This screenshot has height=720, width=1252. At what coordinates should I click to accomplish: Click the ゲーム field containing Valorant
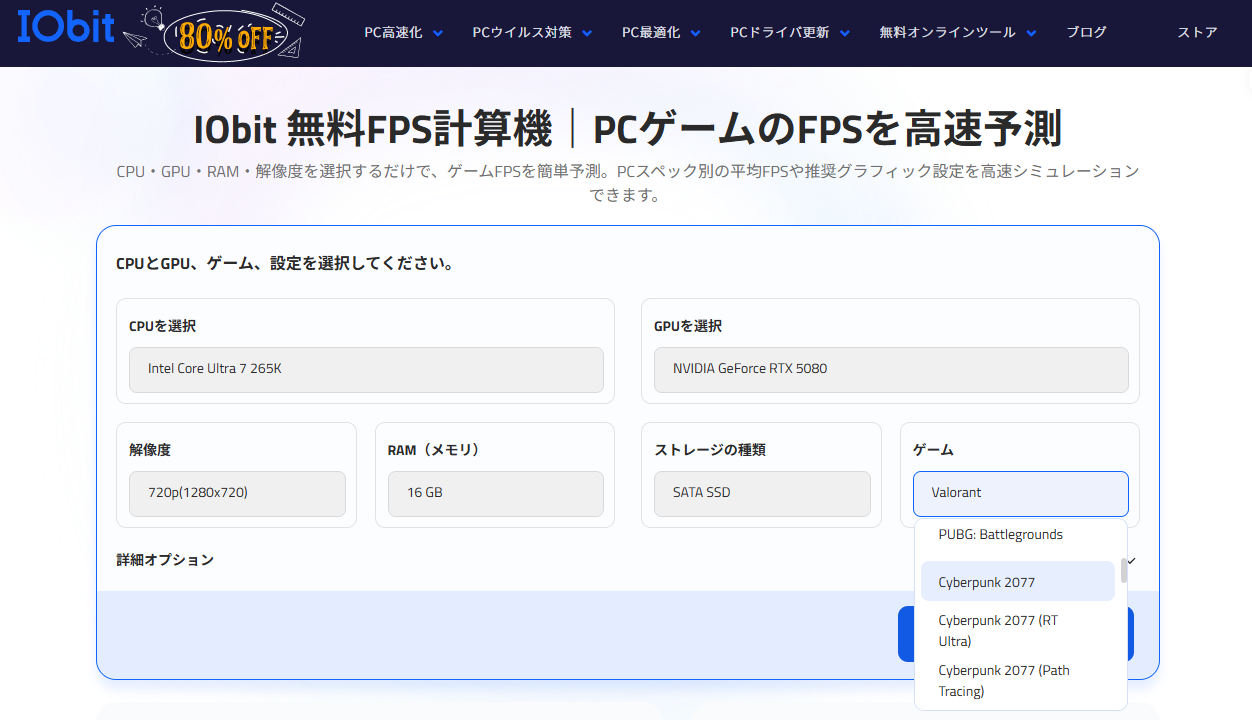[x=1021, y=493]
